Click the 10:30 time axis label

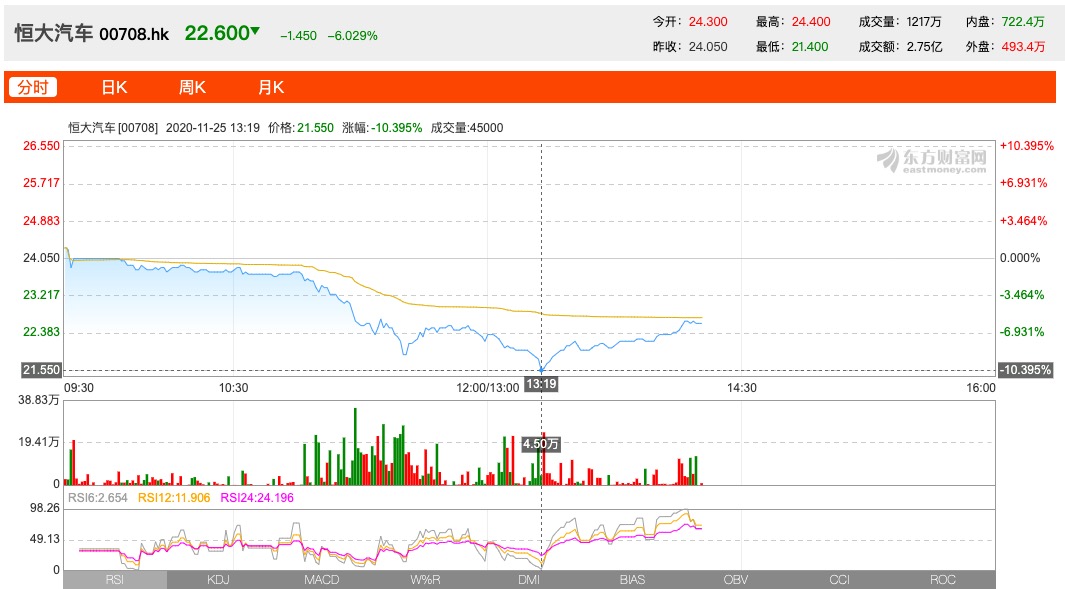pos(233,388)
